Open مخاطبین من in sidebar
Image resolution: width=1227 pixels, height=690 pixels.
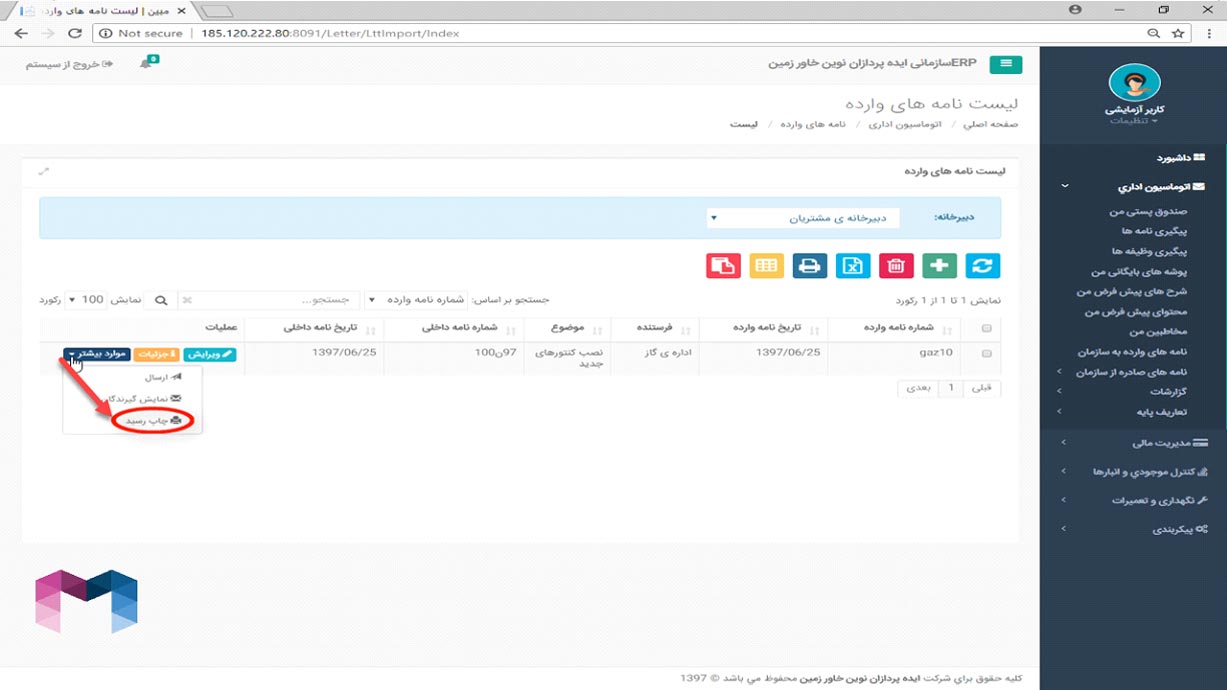pos(1158,332)
